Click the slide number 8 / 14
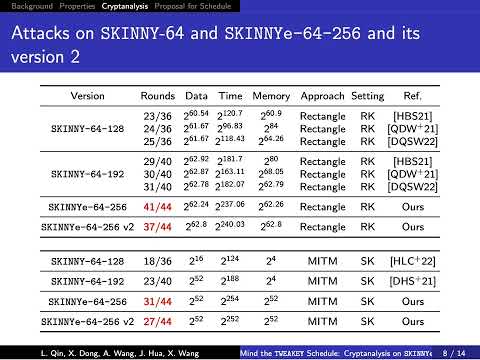 pos(454,353)
